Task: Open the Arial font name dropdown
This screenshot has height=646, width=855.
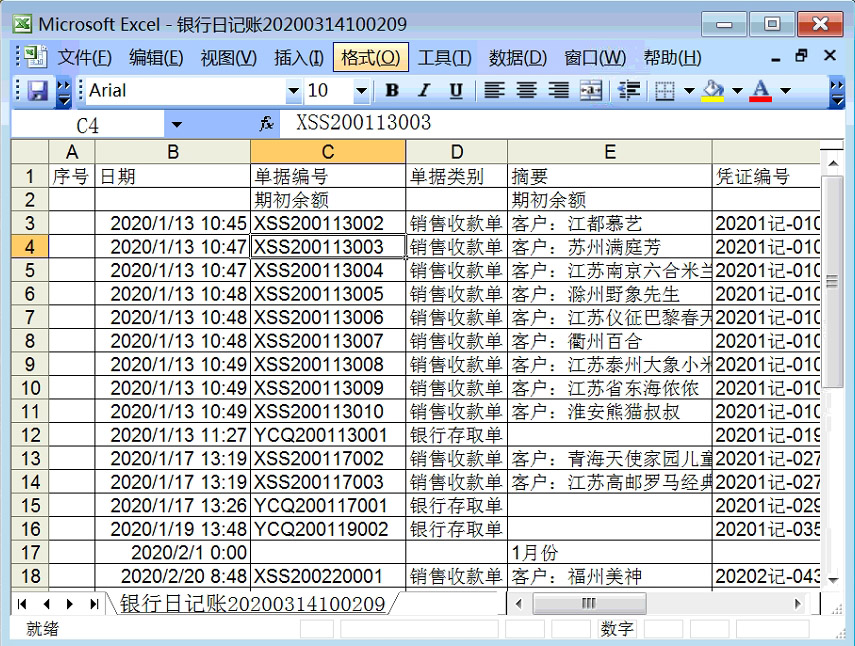Action: click(293, 91)
